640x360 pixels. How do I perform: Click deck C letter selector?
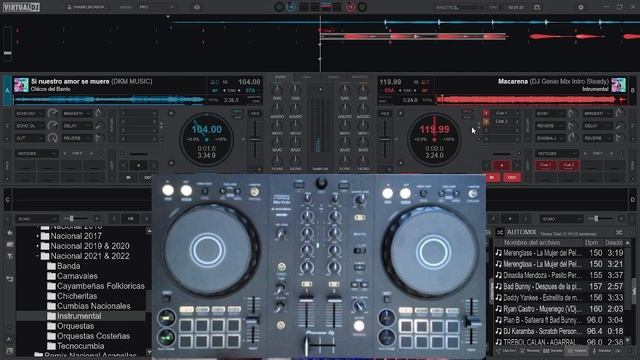(7, 200)
